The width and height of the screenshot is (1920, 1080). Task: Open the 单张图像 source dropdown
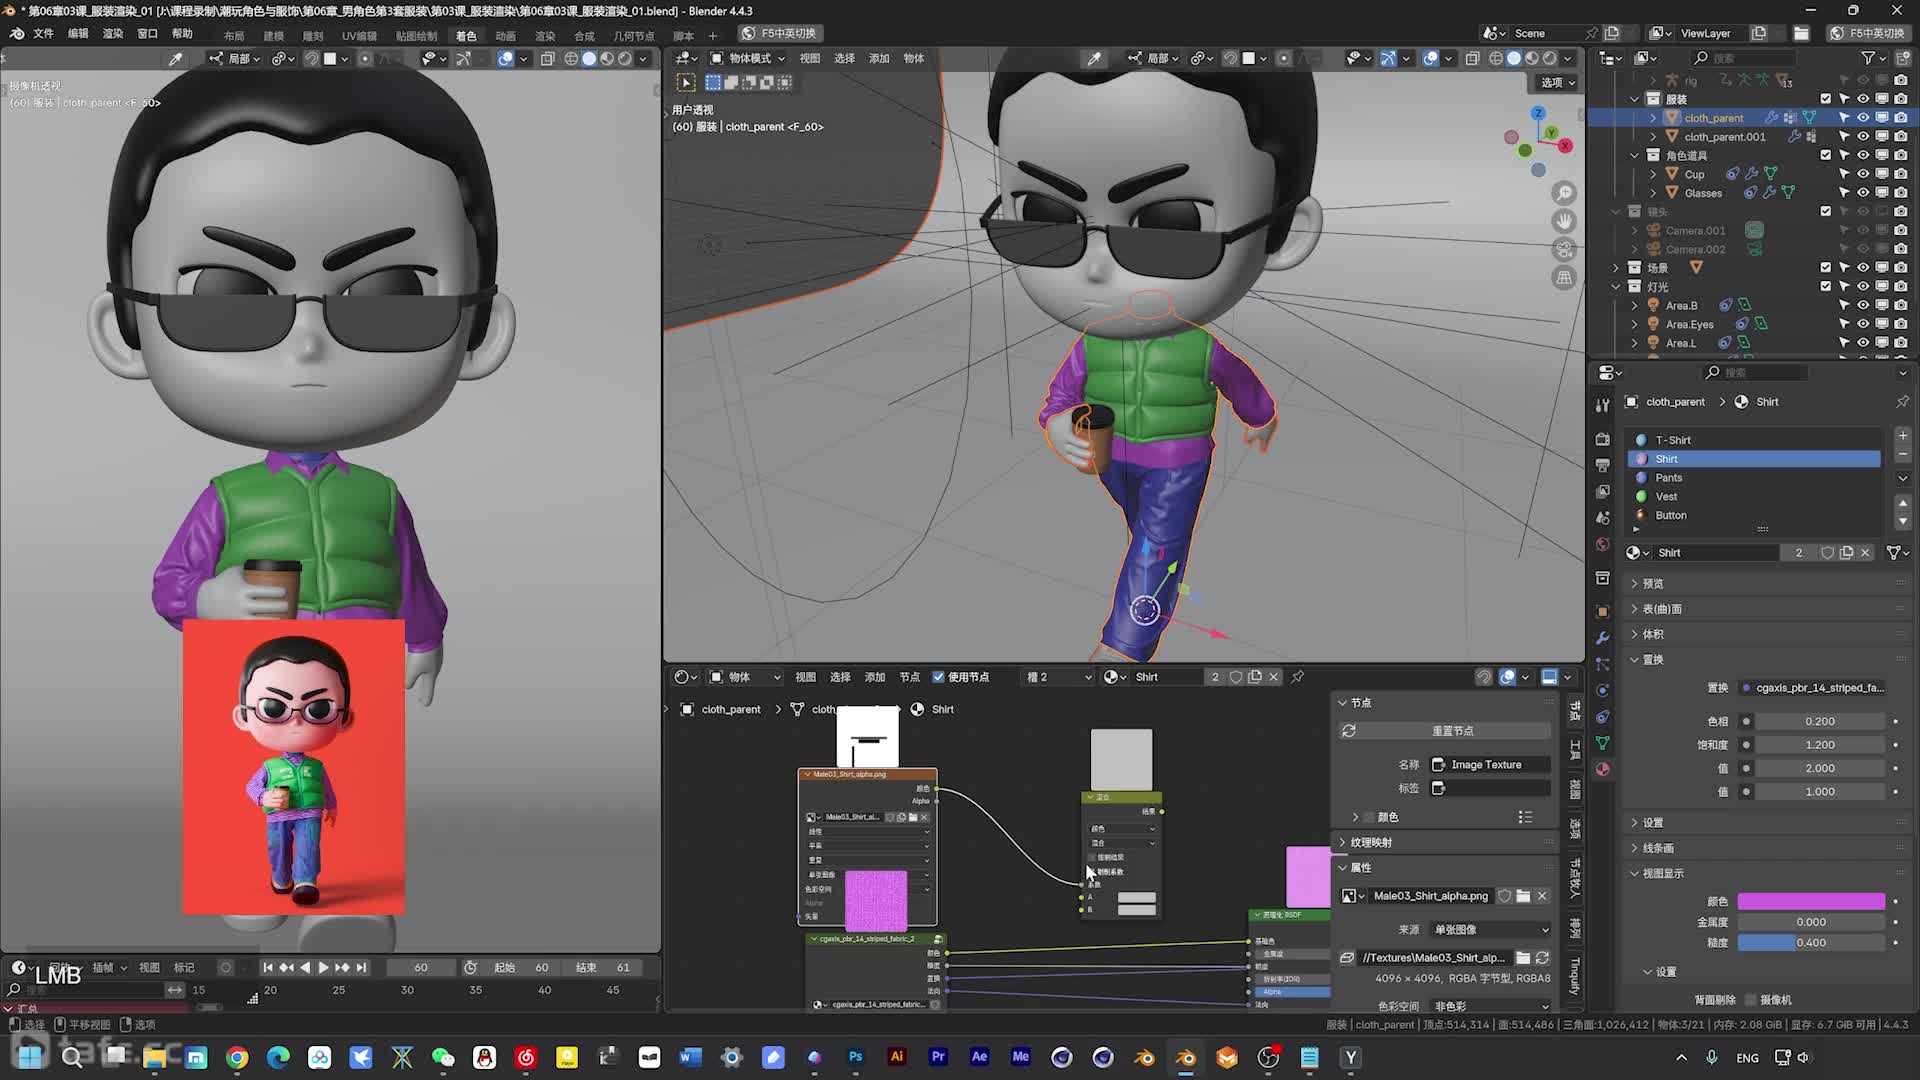coord(1490,930)
